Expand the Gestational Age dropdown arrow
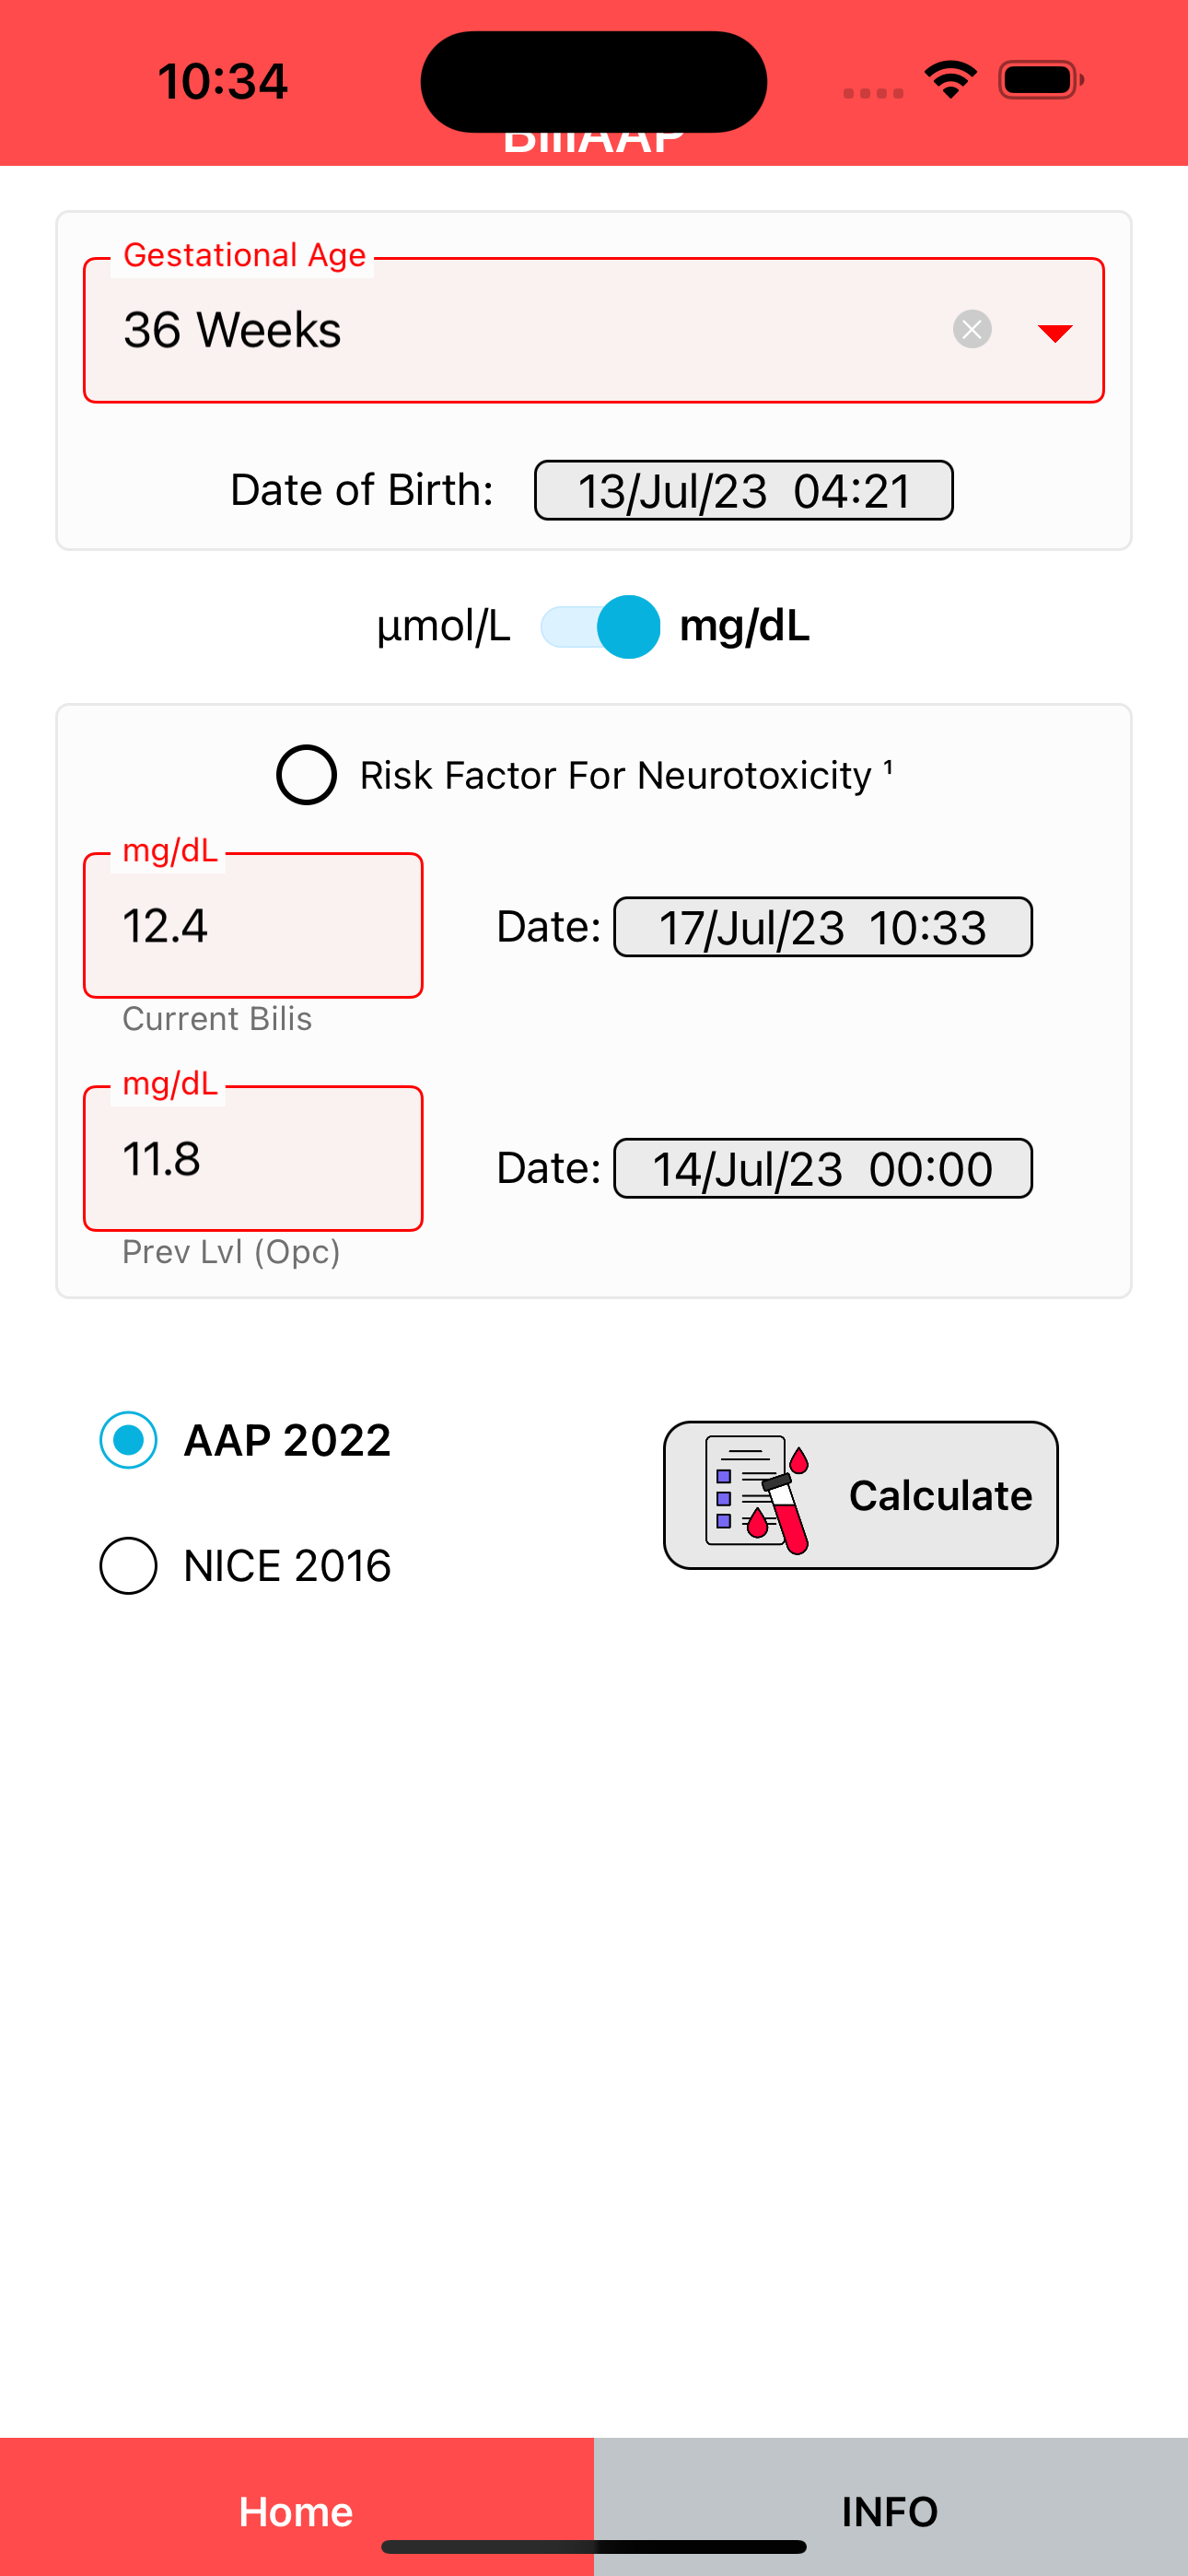The image size is (1188, 2576). (1055, 333)
